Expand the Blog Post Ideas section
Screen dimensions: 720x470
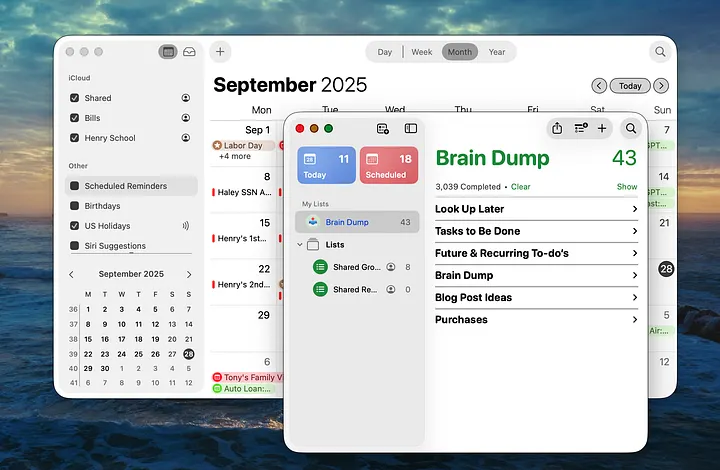tap(634, 297)
